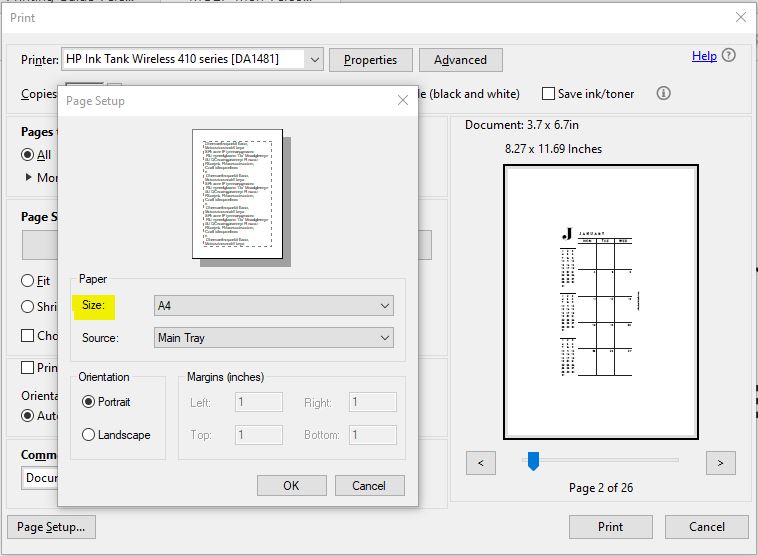Viewport: 758px width, 556px height.
Task: Go to next preview page
Action: click(x=721, y=463)
